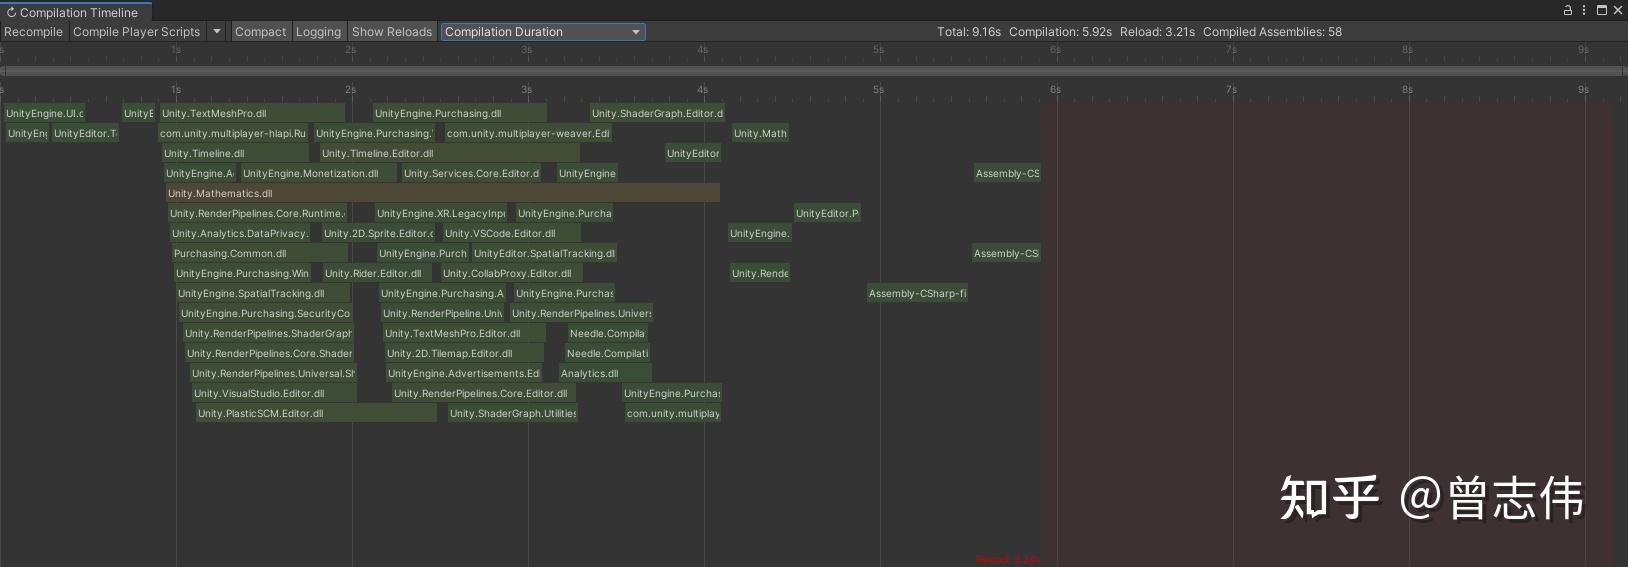The image size is (1628, 567).
Task: Select Unity.RenderPipeline.Univ bar
Action: click(x=443, y=313)
